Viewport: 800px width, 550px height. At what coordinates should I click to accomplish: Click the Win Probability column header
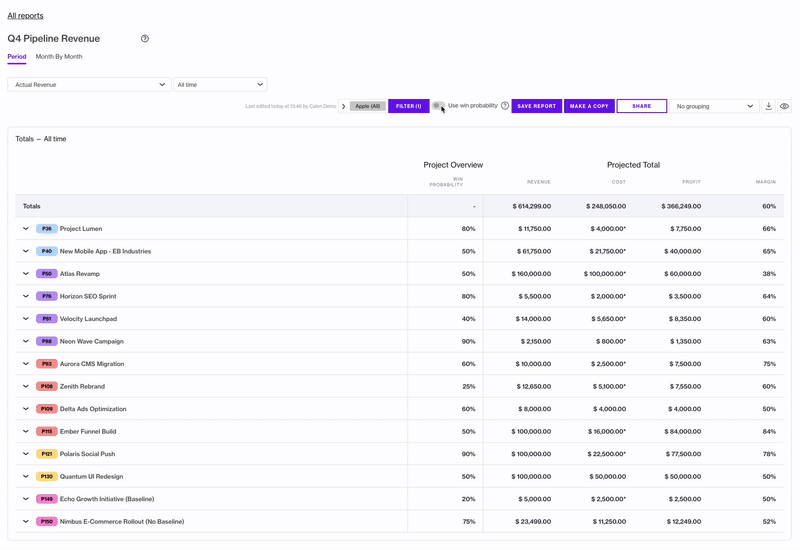tap(446, 182)
